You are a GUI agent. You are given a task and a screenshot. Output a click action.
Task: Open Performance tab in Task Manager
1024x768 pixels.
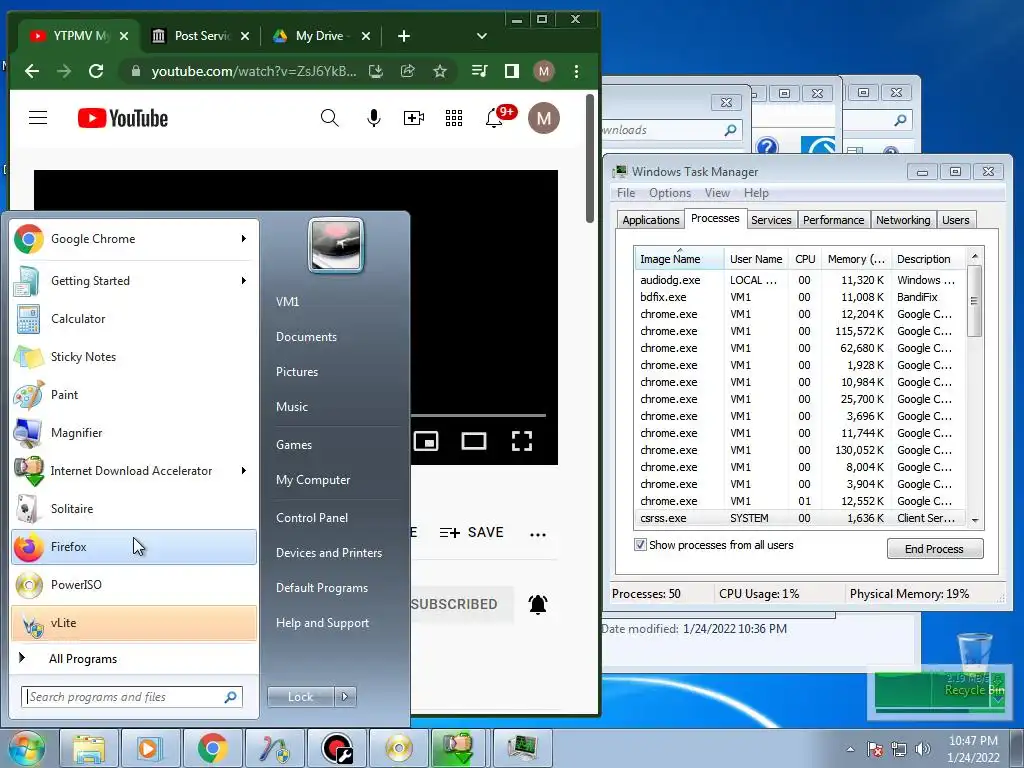coord(833,220)
